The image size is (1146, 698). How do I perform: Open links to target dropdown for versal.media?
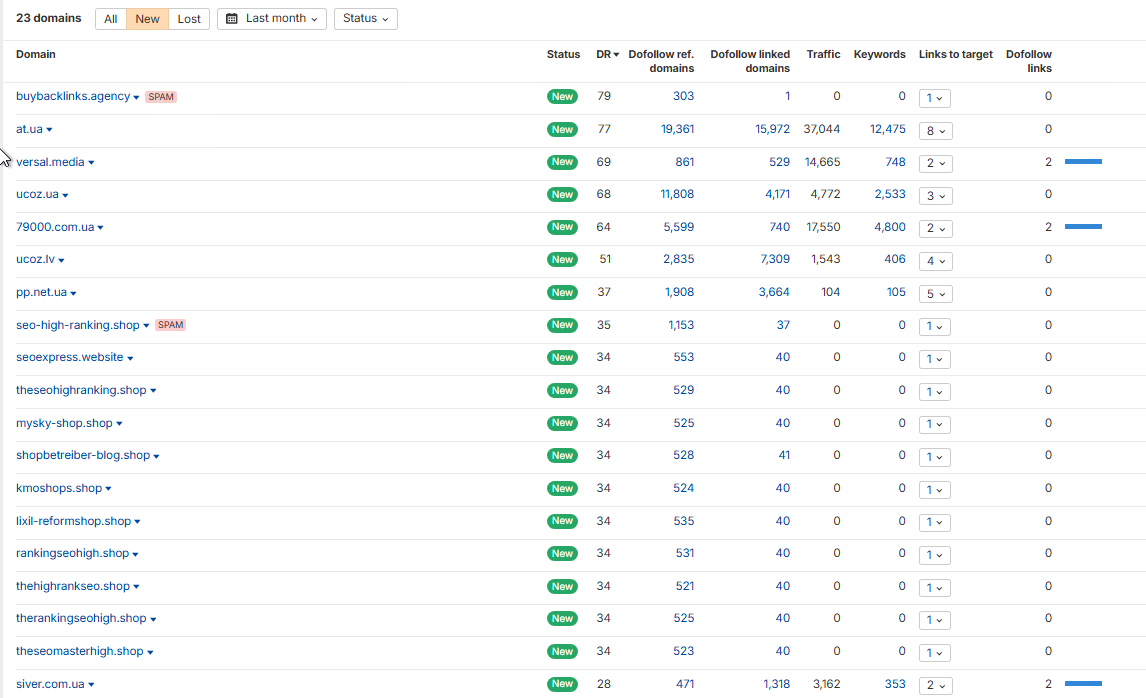pos(935,163)
